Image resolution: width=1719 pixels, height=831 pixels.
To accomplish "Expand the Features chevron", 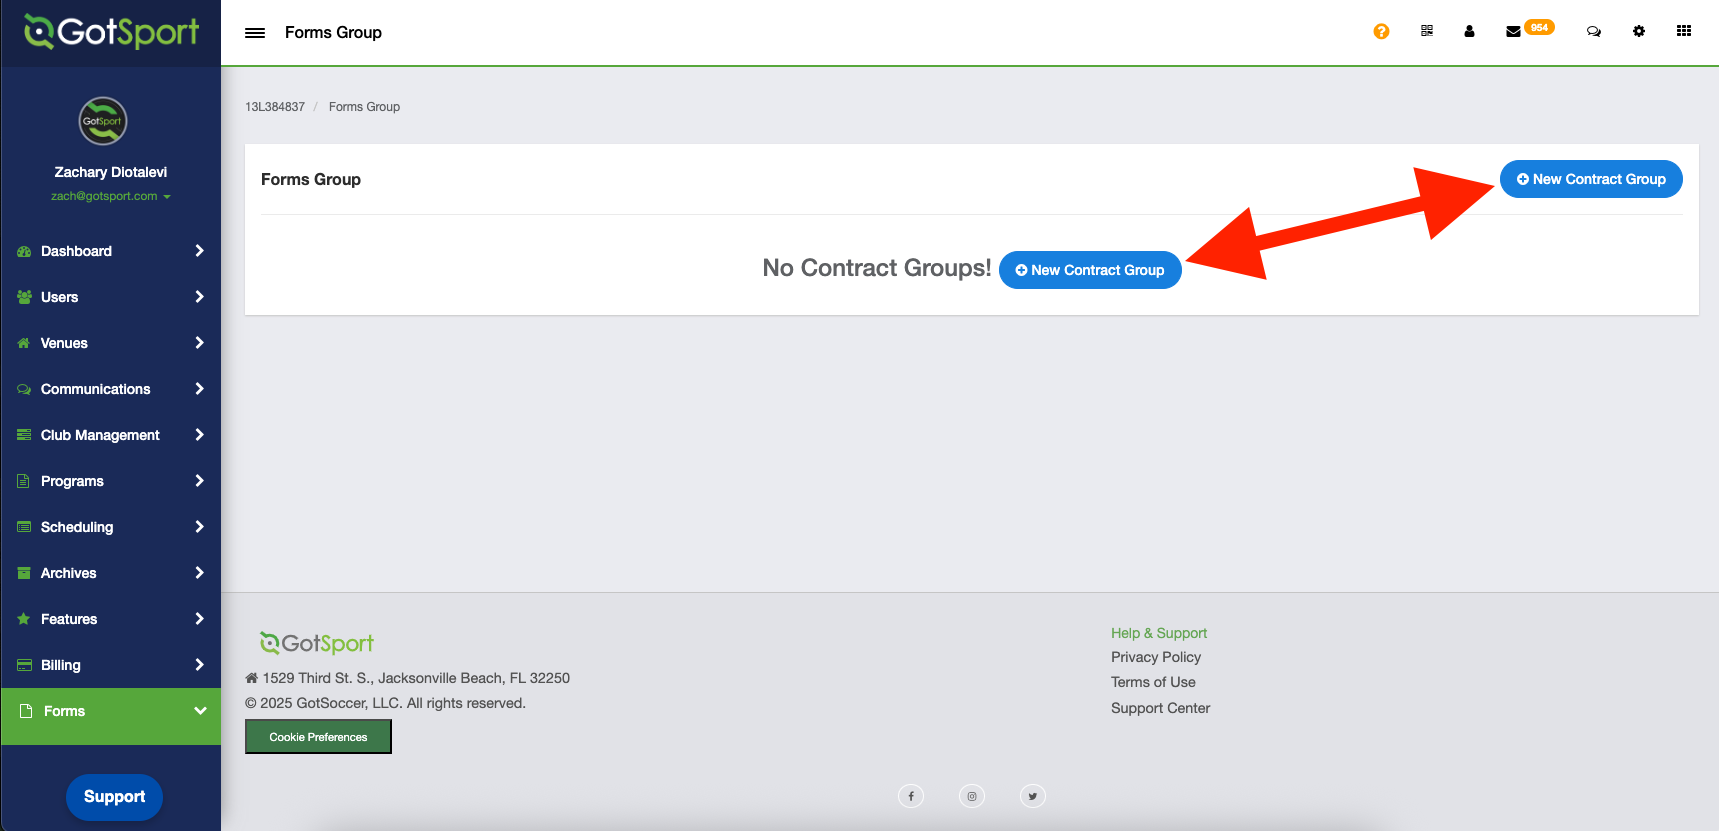I will 199,619.
